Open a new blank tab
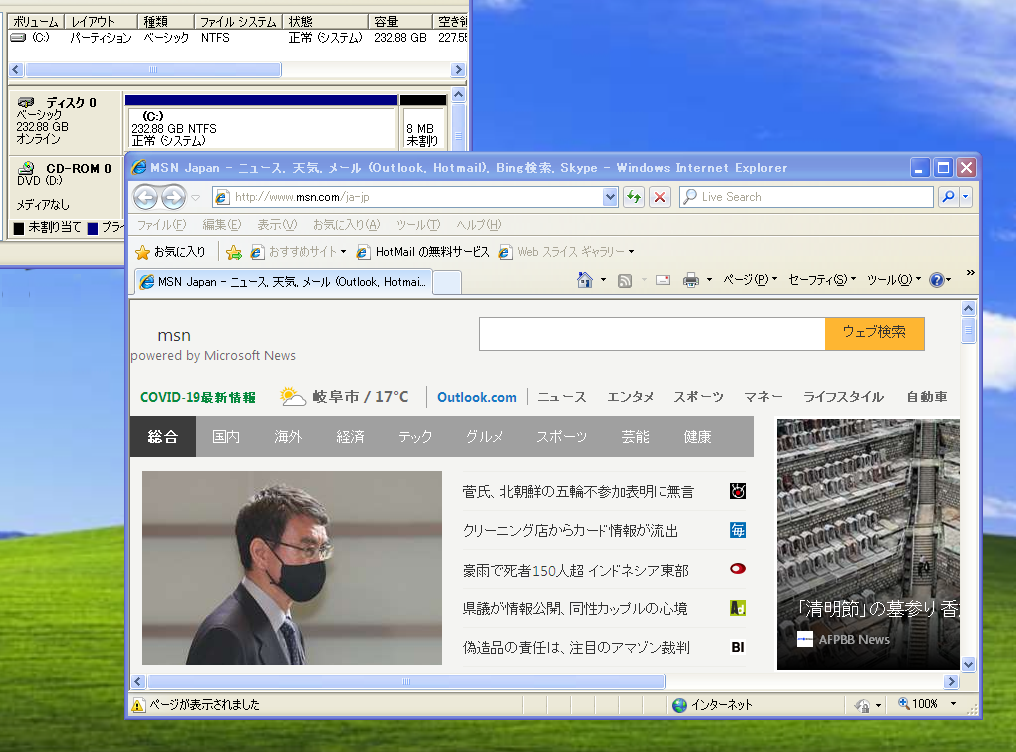The height and width of the screenshot is (752, 1016). [446, 282]
